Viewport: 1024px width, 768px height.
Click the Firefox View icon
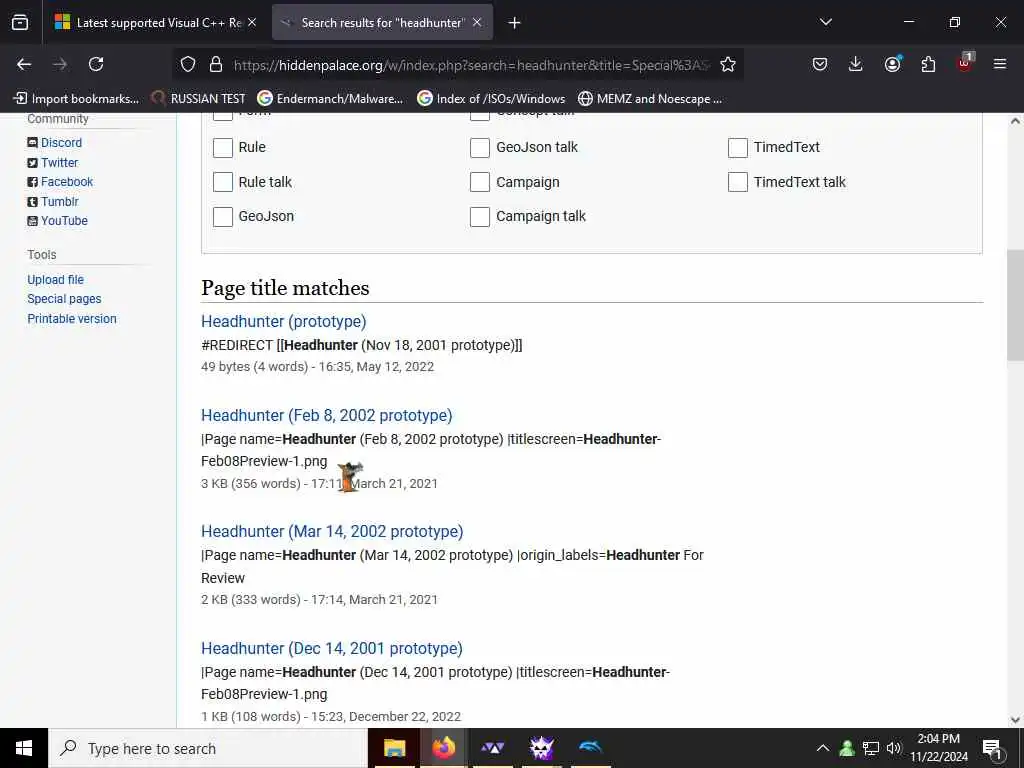pos(20,22)
